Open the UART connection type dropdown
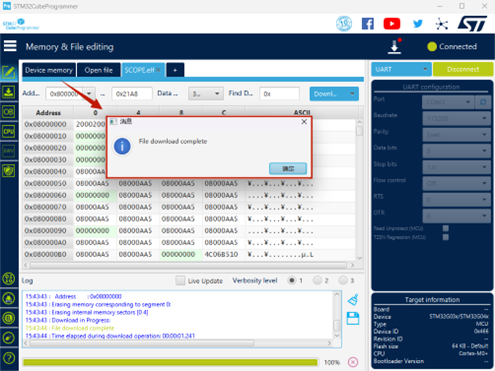 (401, 69)
